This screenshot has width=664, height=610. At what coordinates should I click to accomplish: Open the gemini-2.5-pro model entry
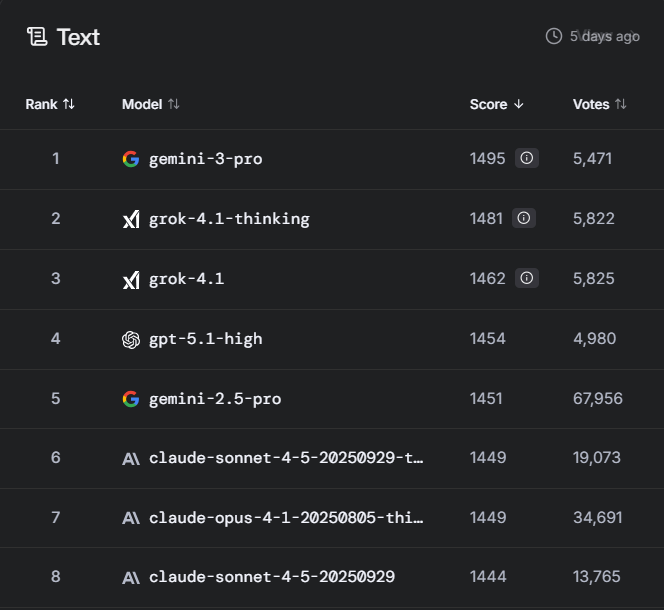215,399
